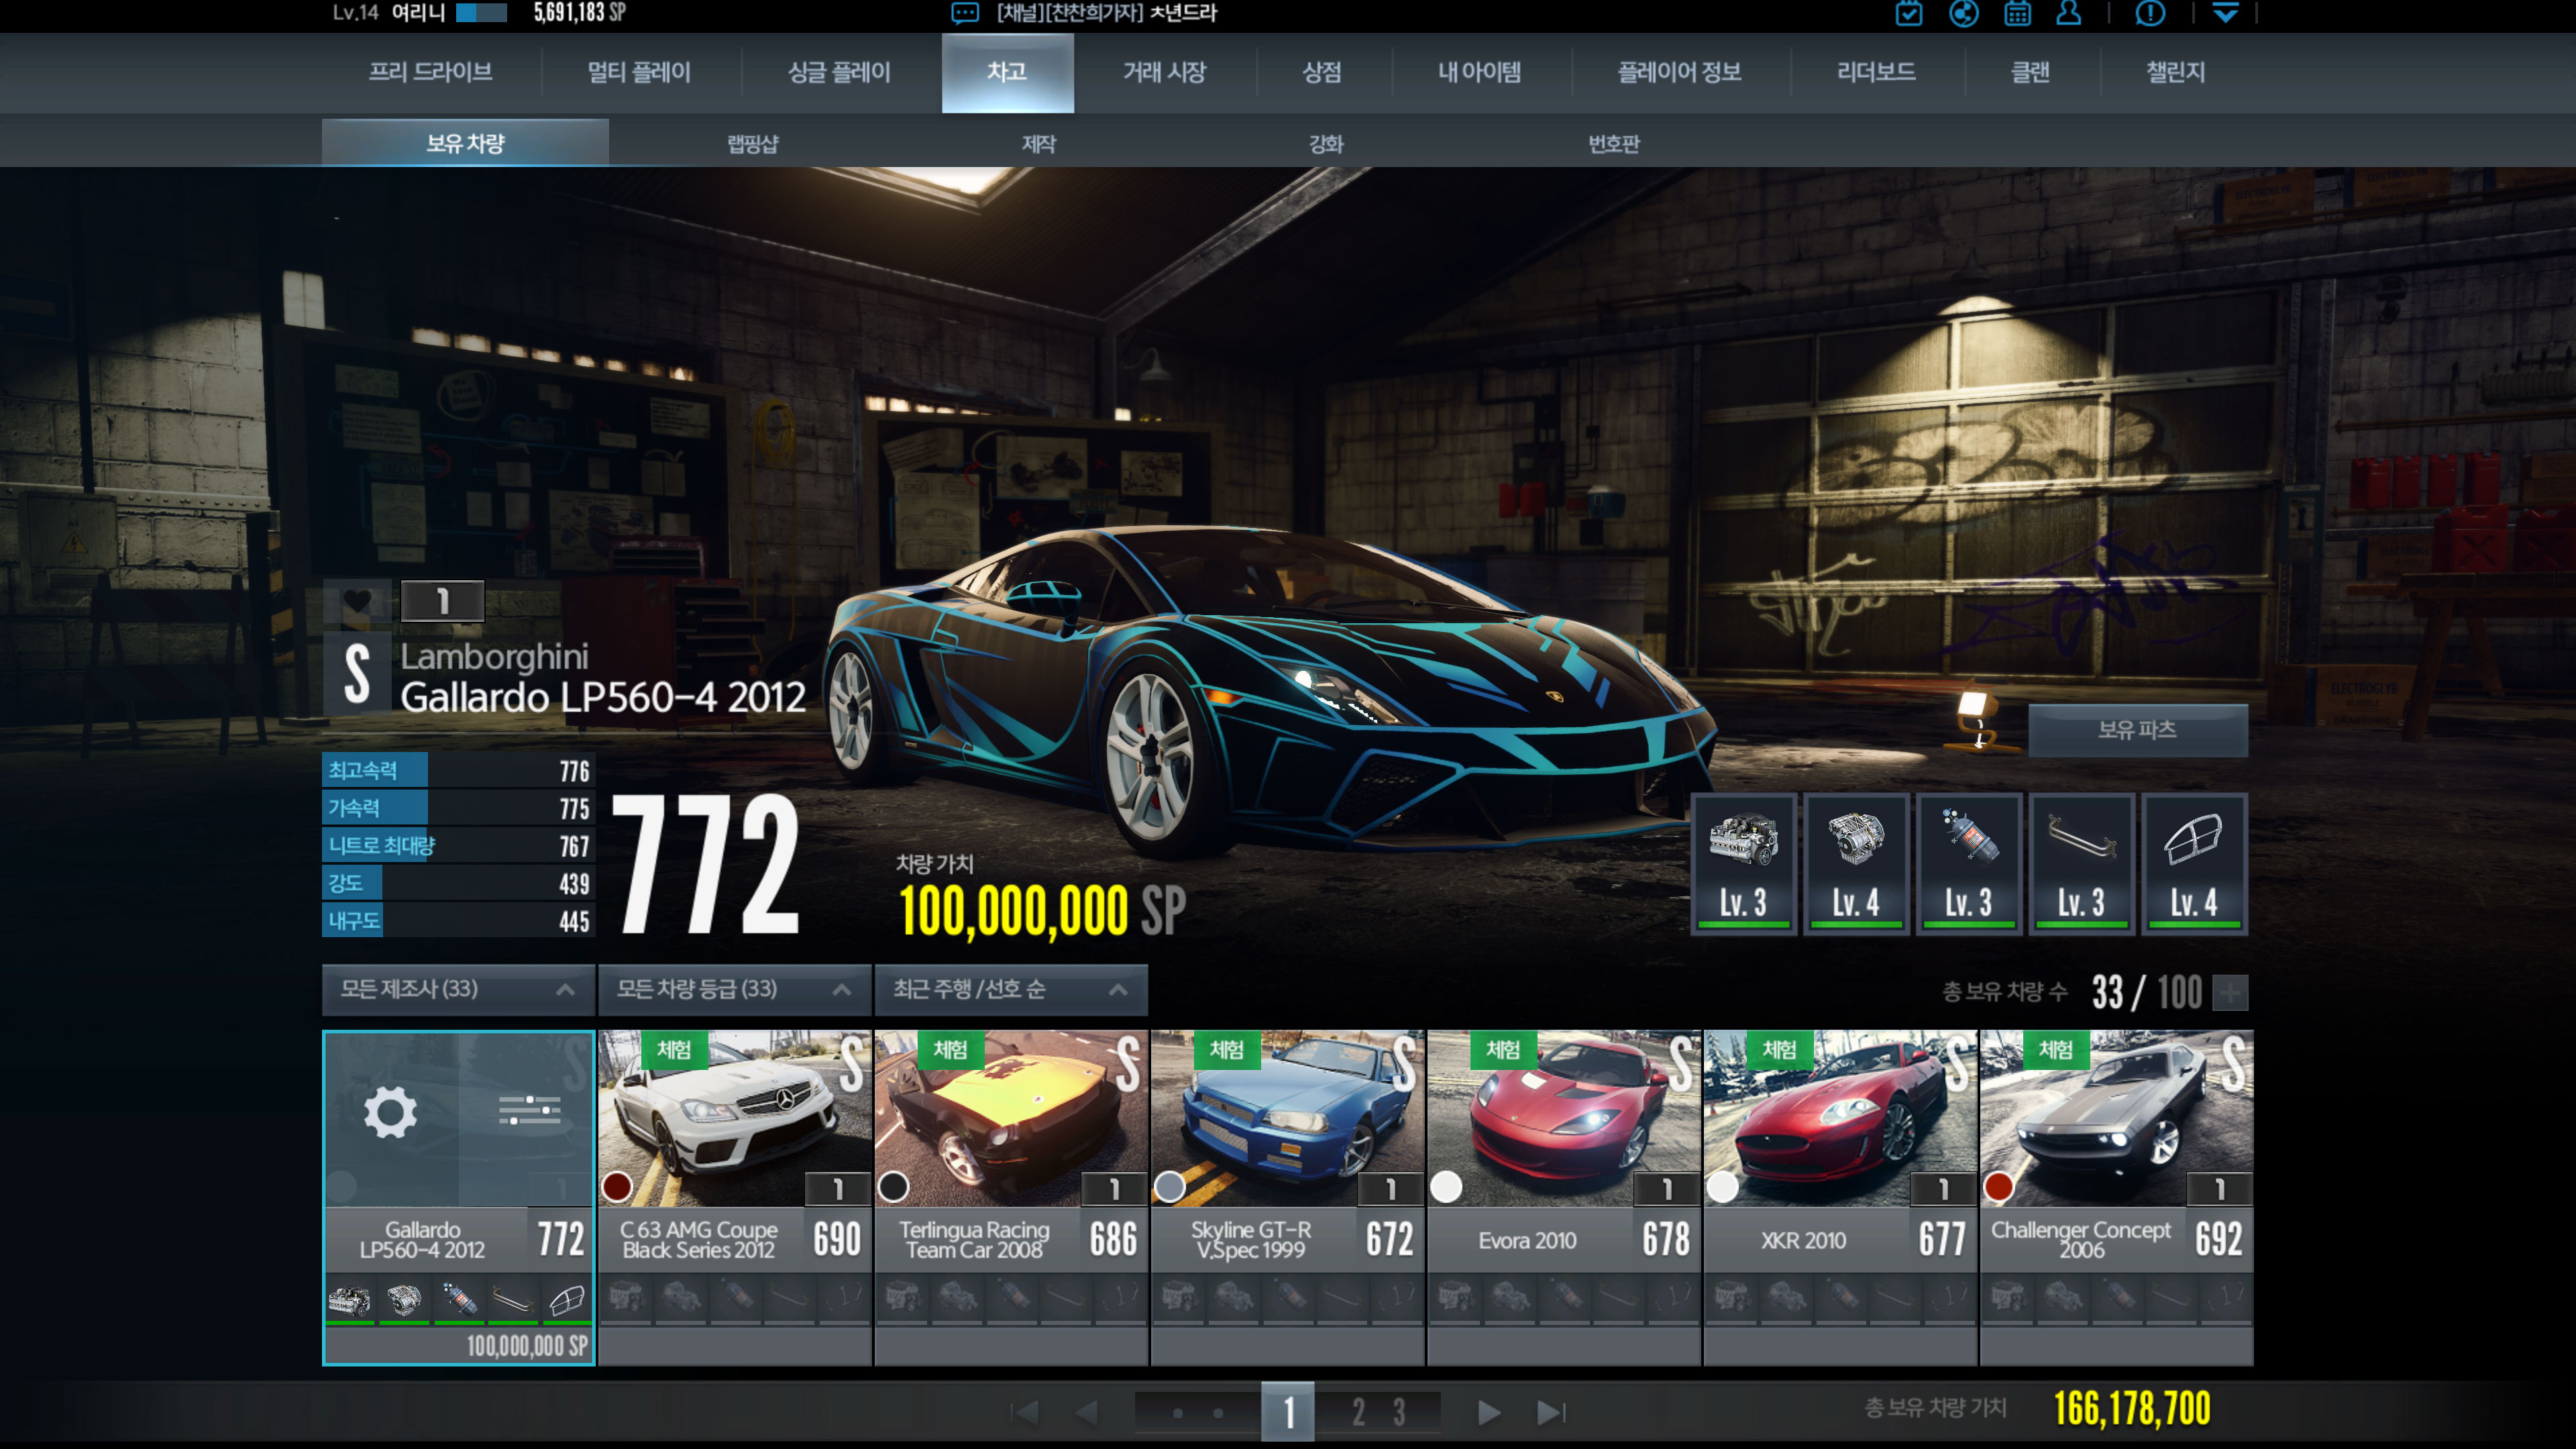Image resolution: width=2576 pixels, height=1449 pixels.
Task: Switch to the 거래 시장 menu tab
Action: pyautogui.click(x=1164, y=72)
